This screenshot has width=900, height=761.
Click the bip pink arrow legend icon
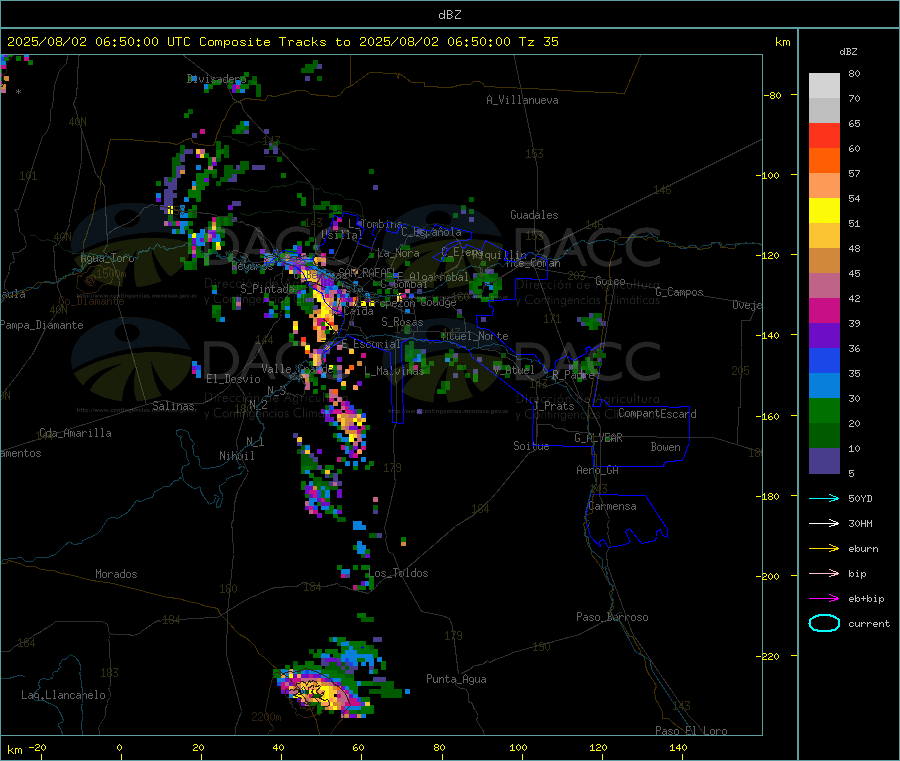pos(824,573)
